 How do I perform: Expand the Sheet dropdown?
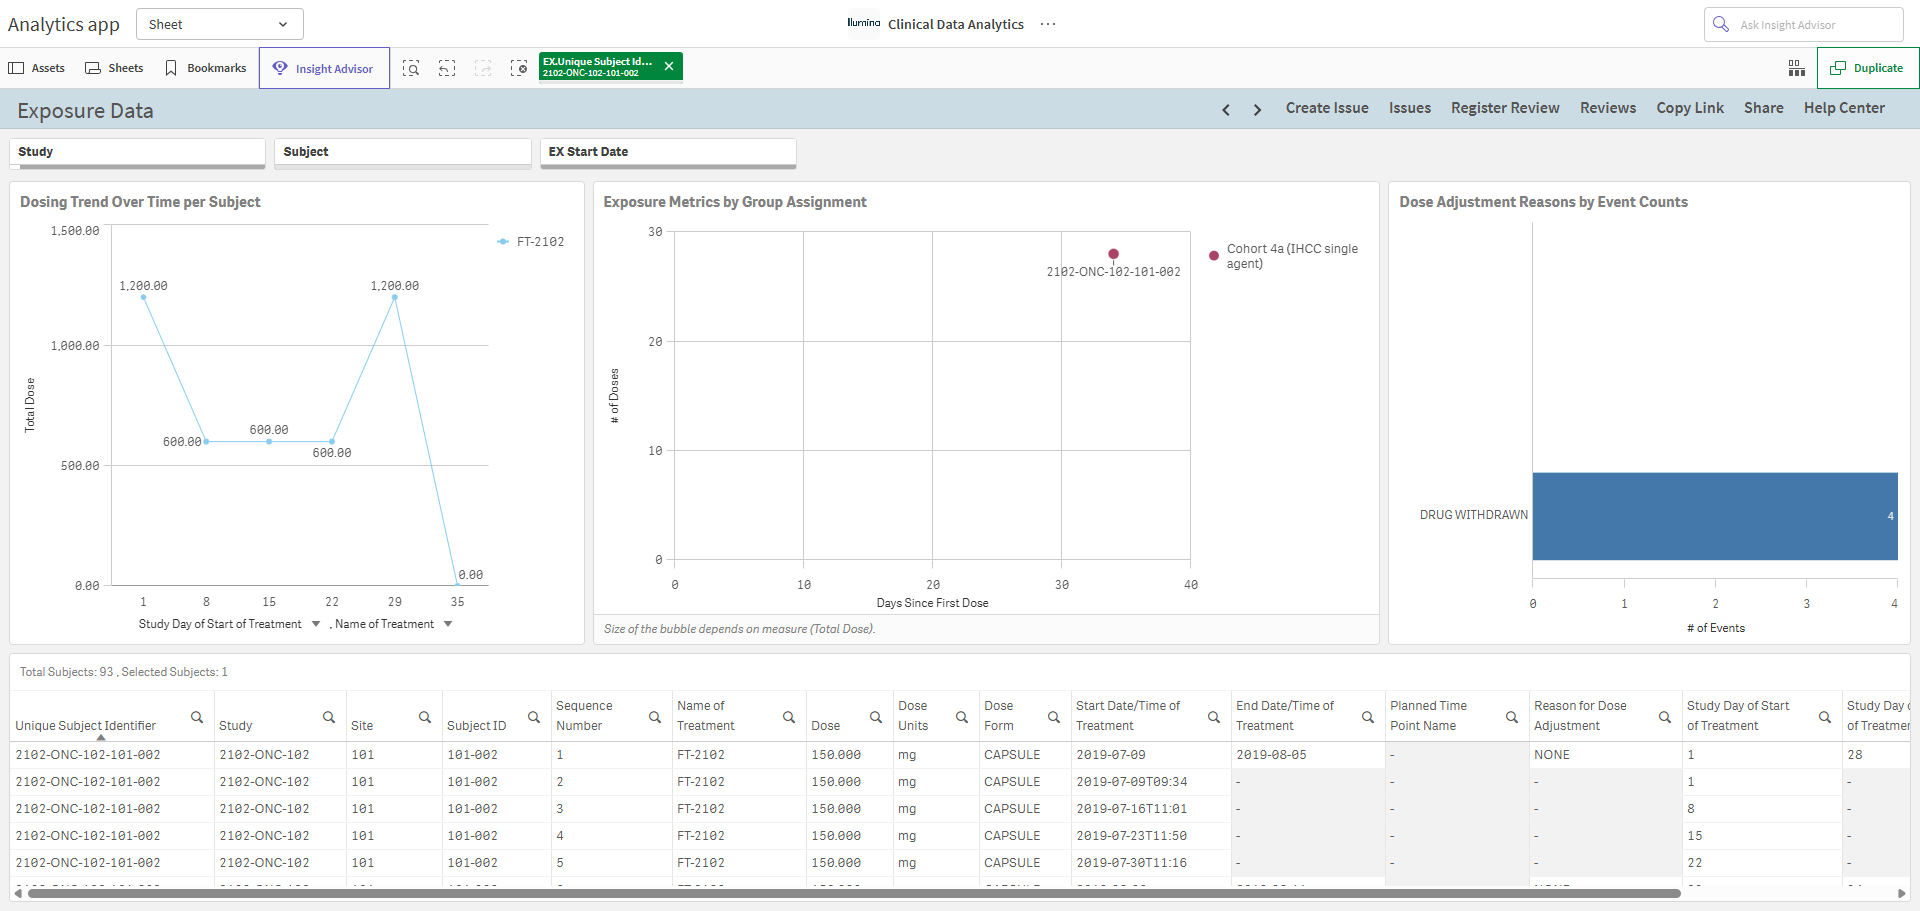(219, 24)
